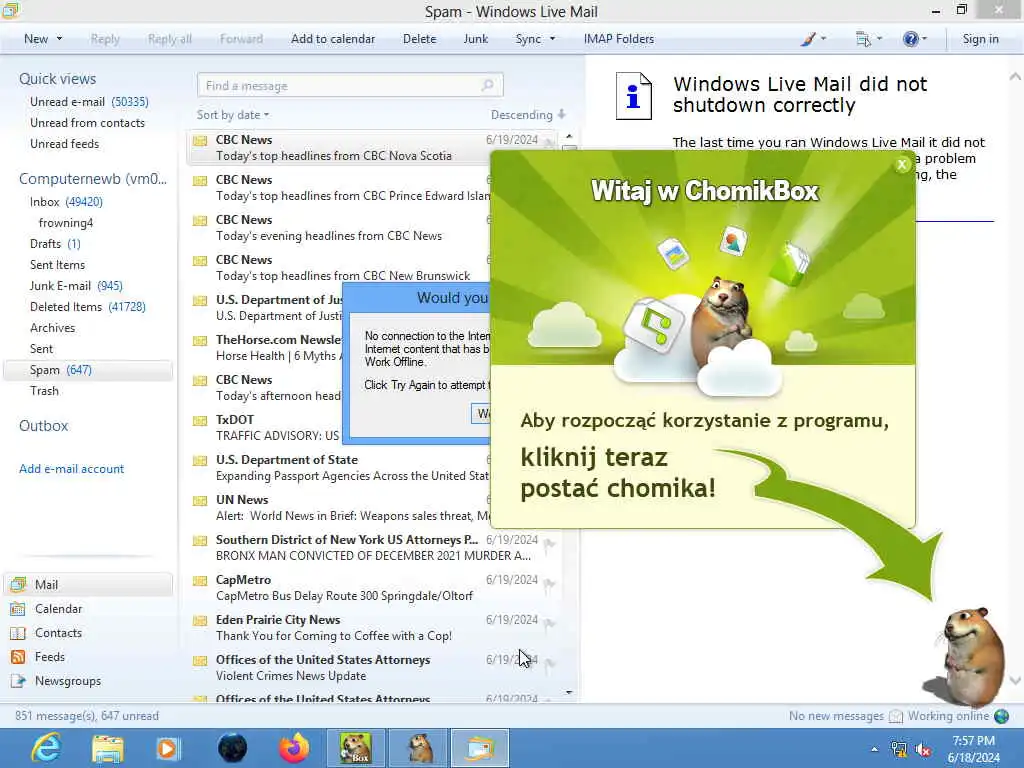1024x768 pixels.
Task: Click Add e-mail account link
Action: (71, 469)
